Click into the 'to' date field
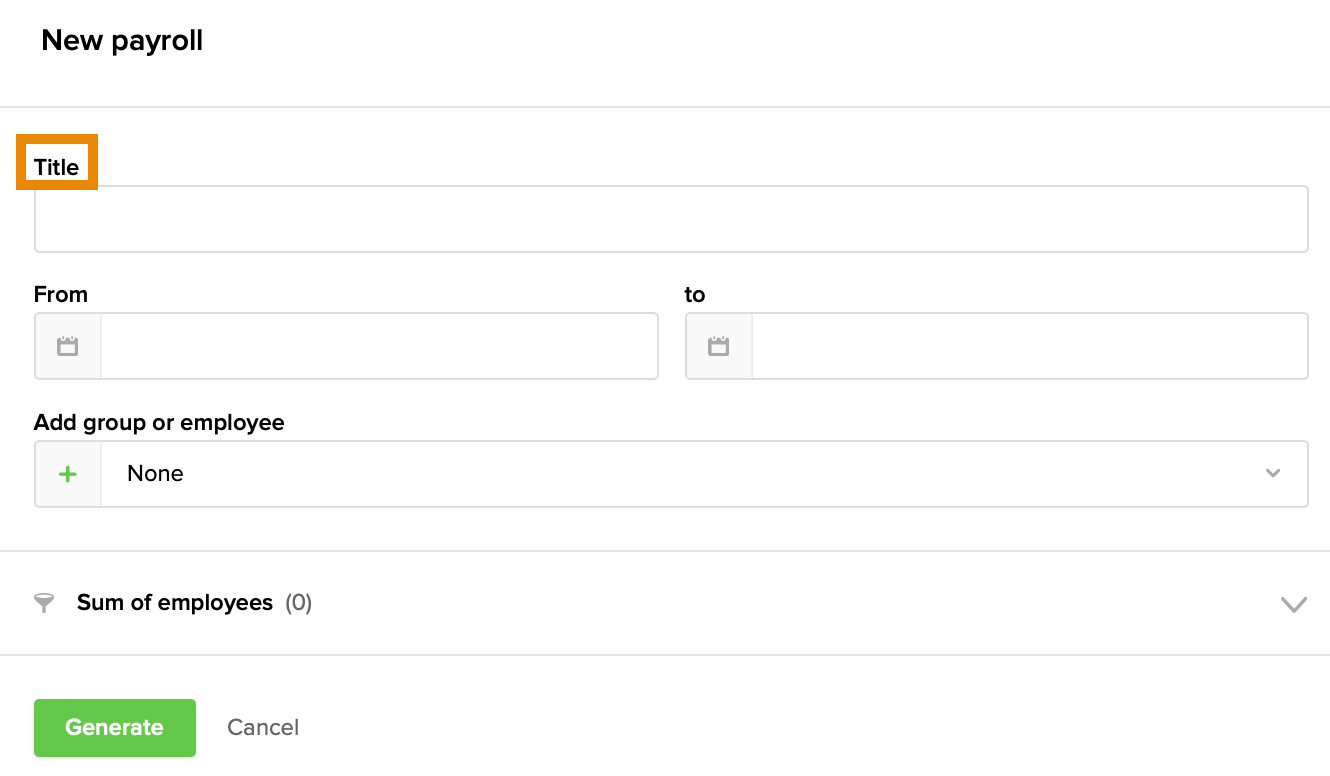Screen dimensions: 1330x776 pos(1029,346)
